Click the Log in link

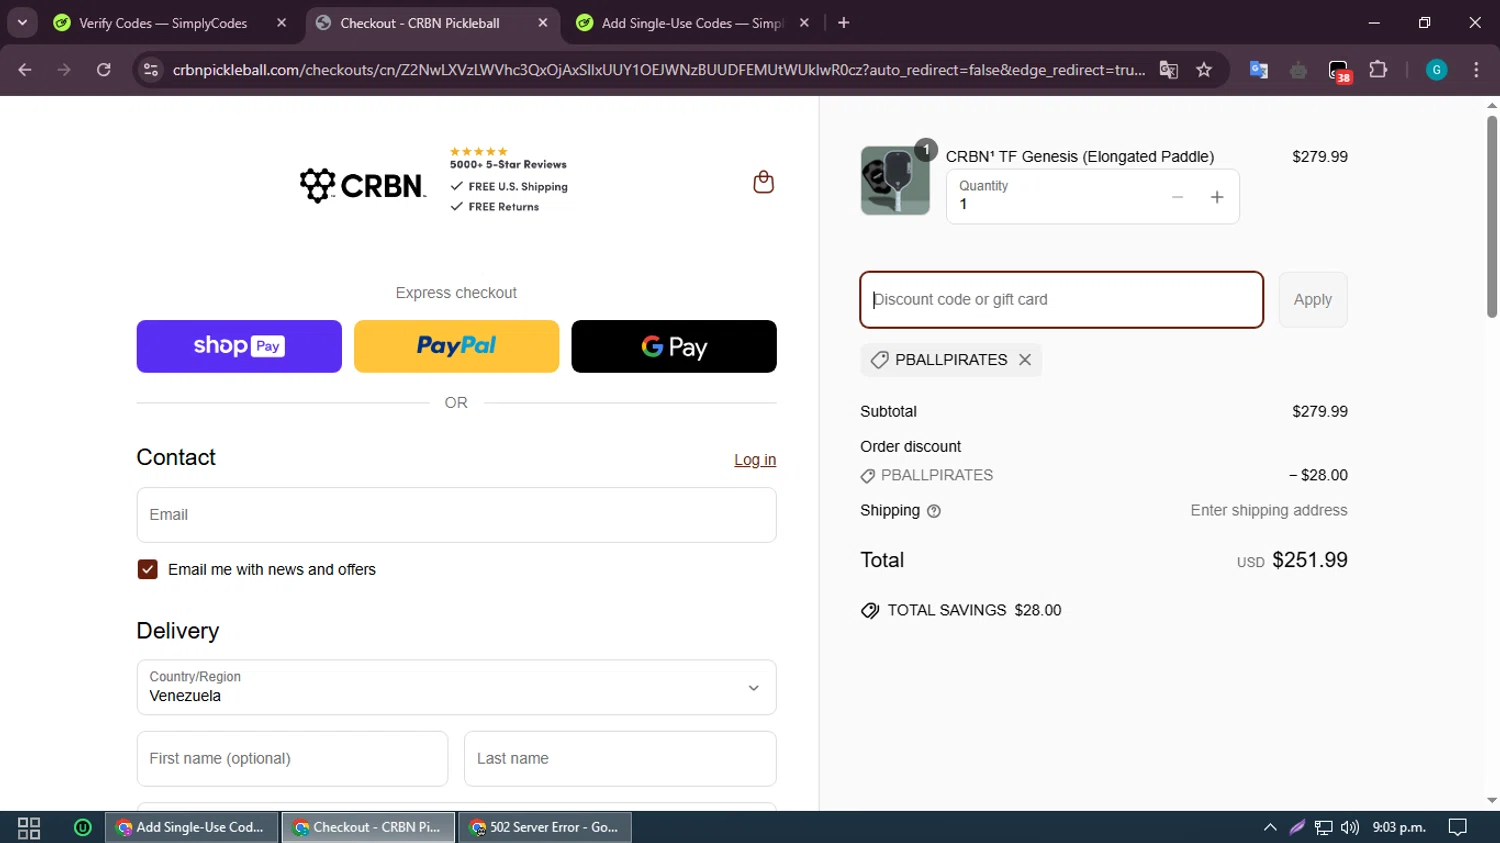[x=755, y=460]
